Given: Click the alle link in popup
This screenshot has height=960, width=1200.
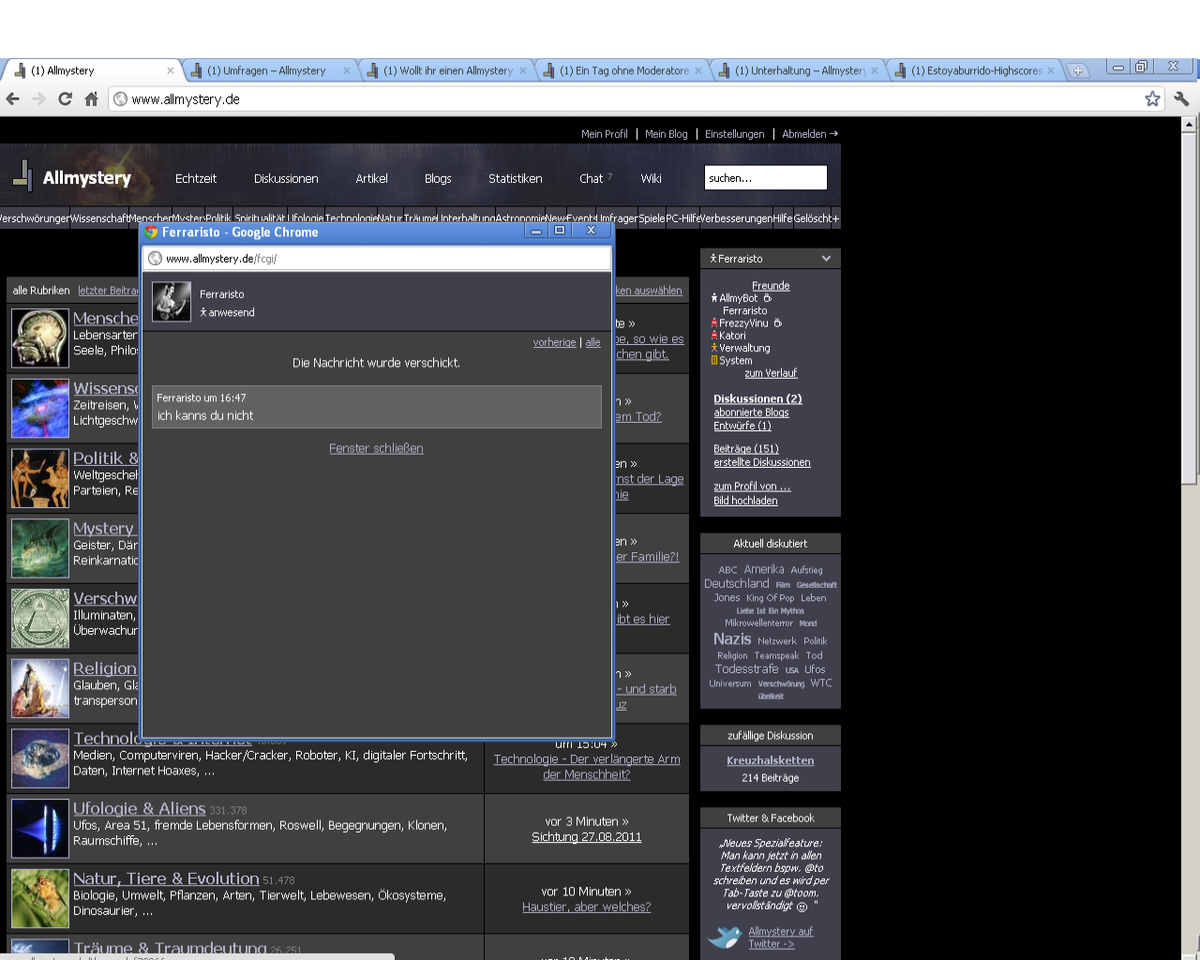Looking at the screenshot, I should pyautogui.click(x=593, y=342).
